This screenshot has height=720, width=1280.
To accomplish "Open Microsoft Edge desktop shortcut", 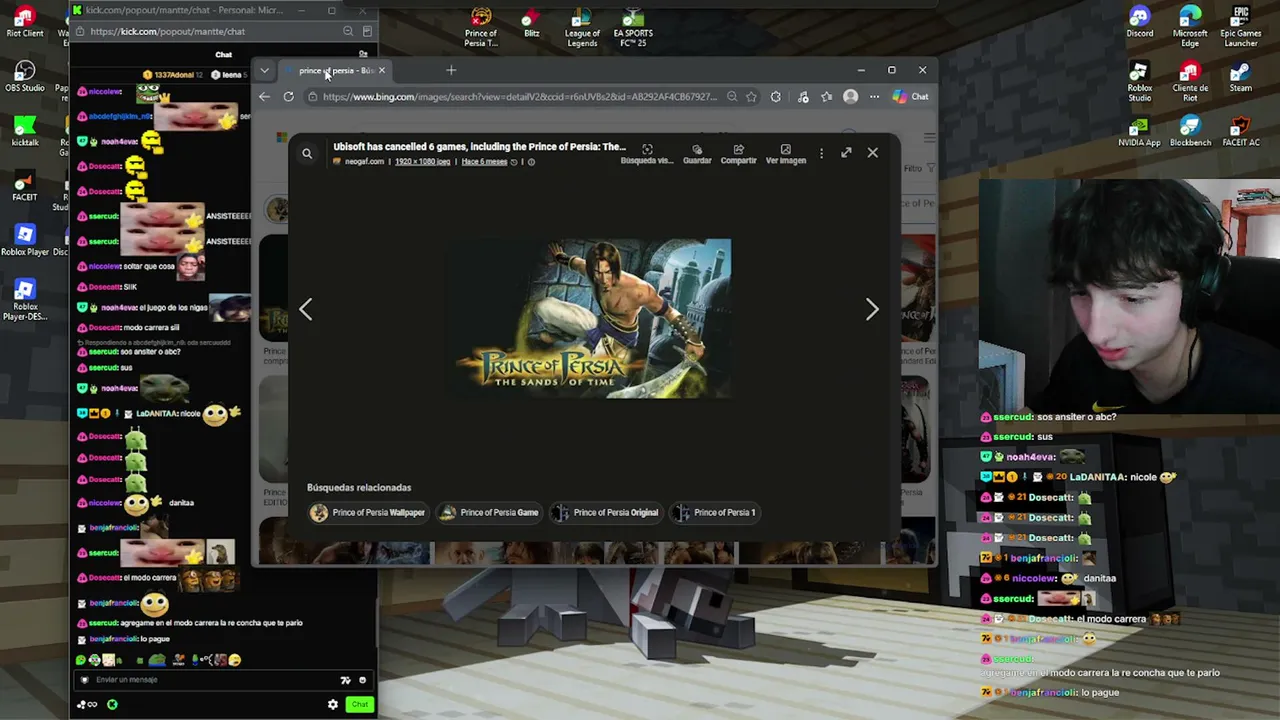I will point(1190,27).
